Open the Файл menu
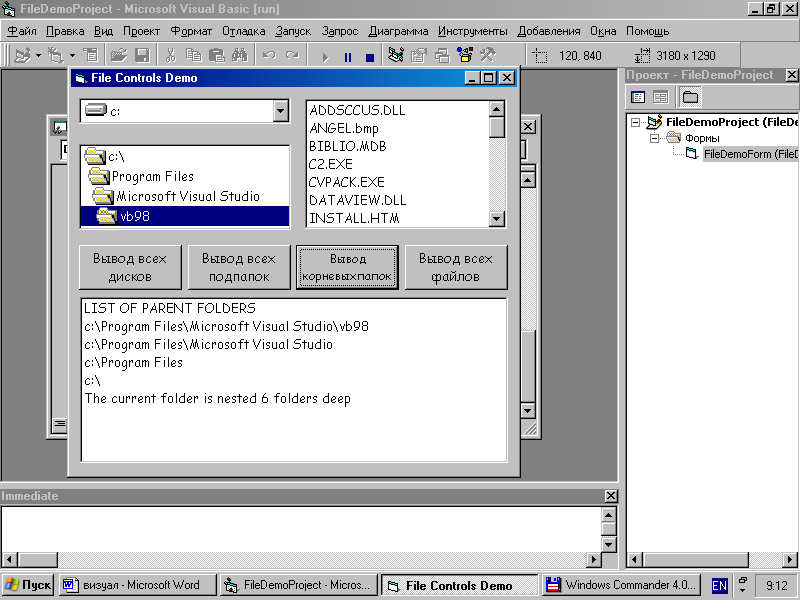 [22, 31]
